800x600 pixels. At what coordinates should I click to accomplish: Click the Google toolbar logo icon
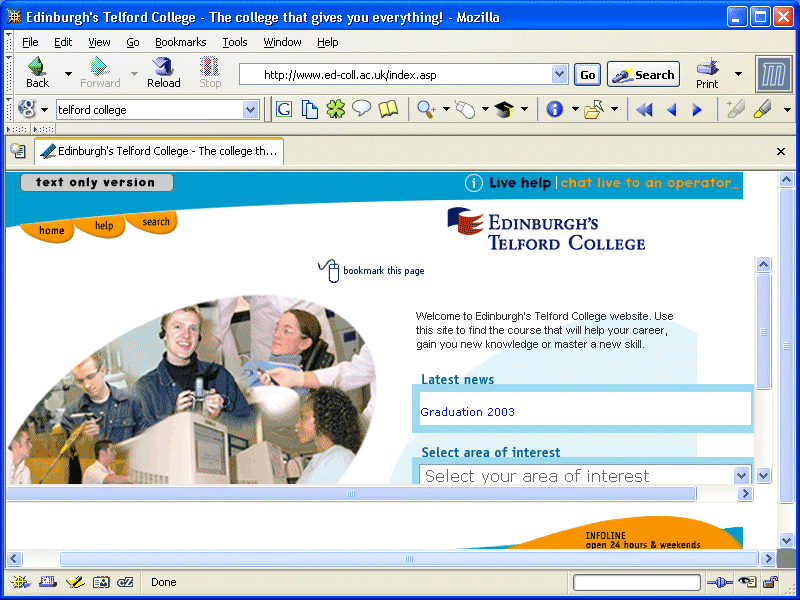coord(26,109)
